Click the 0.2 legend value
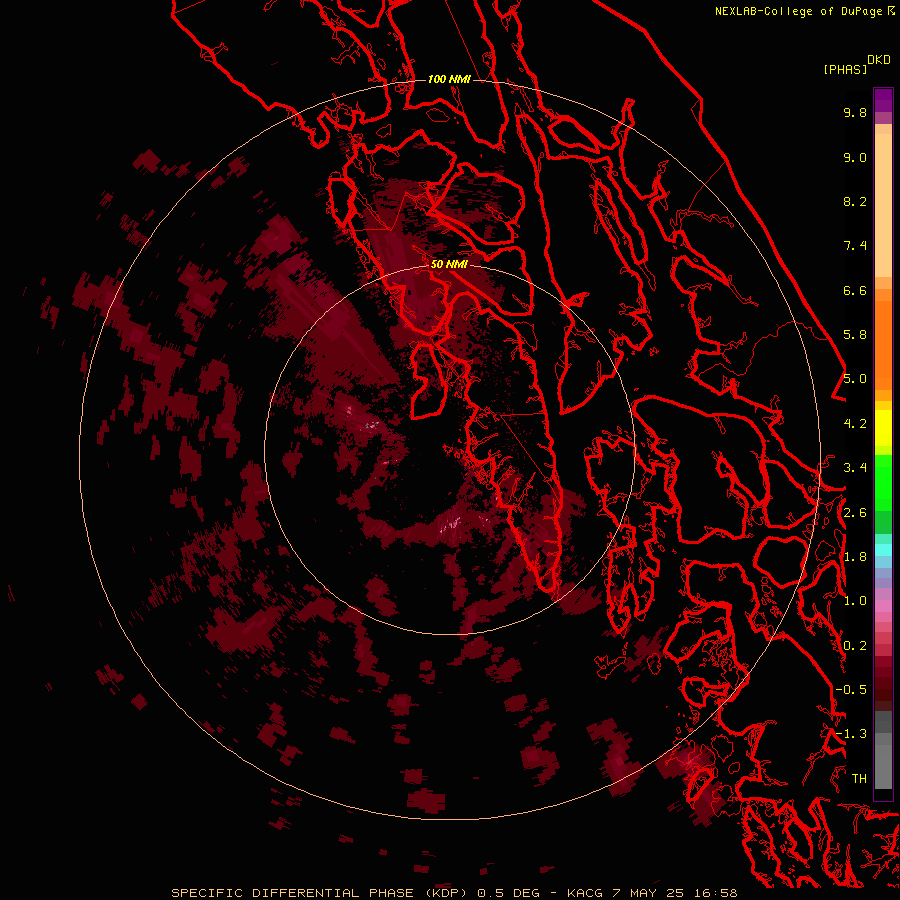The width and height of the screenshot is (900, 900). tap(855, 646)
